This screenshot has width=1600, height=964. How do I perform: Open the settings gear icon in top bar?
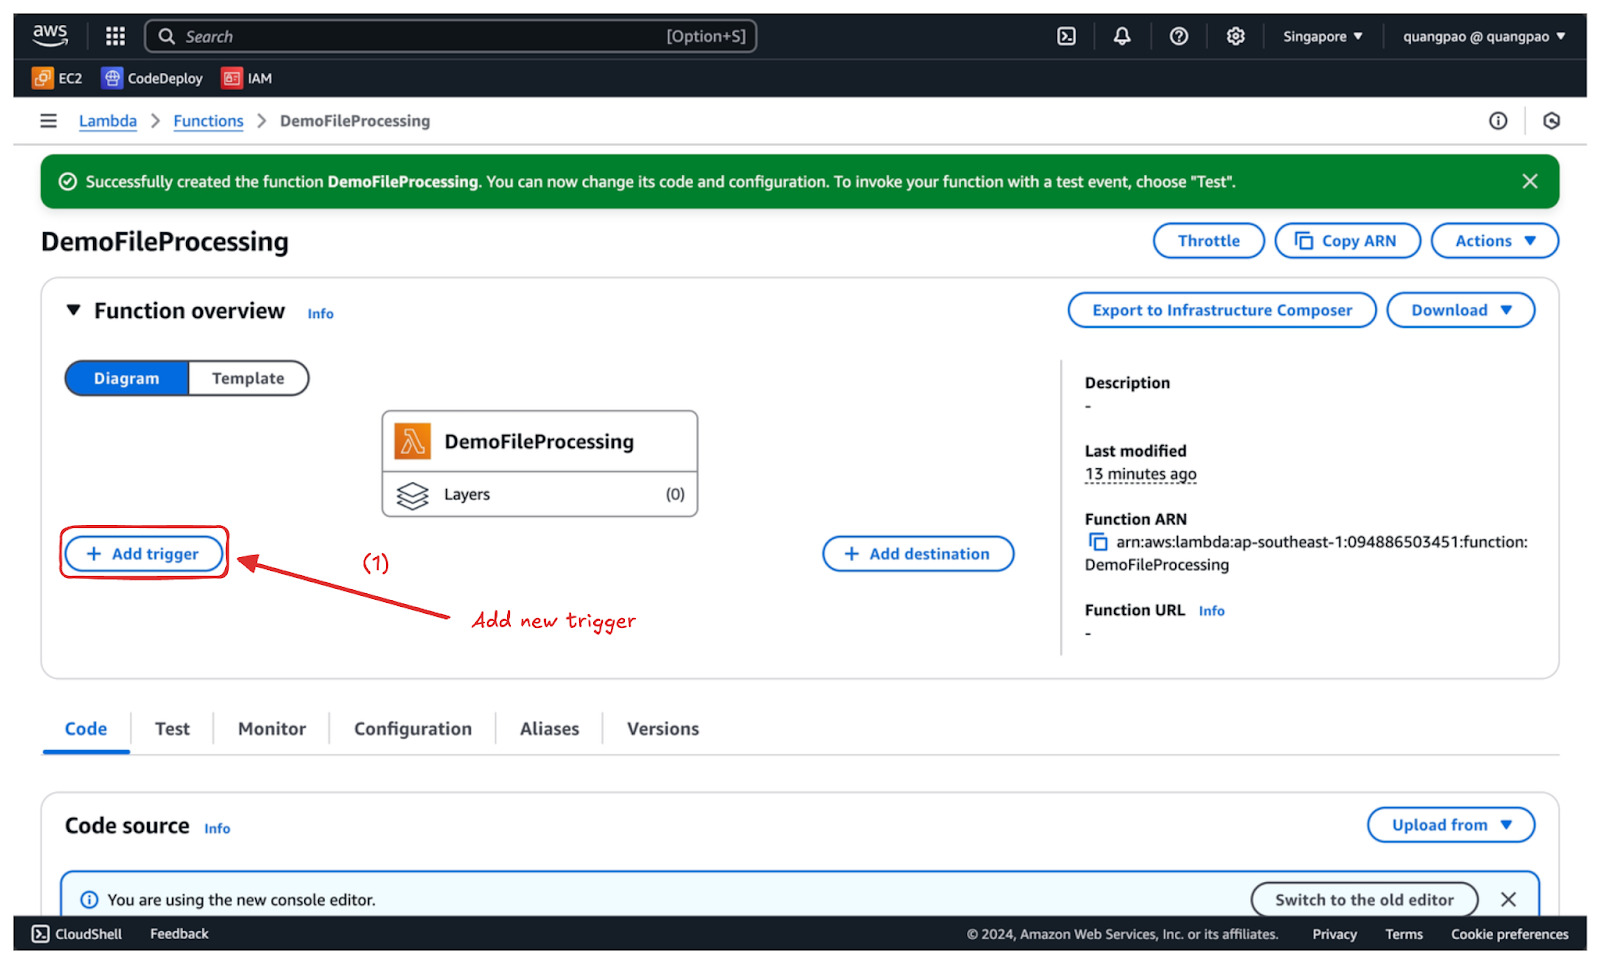[1236, 36]
